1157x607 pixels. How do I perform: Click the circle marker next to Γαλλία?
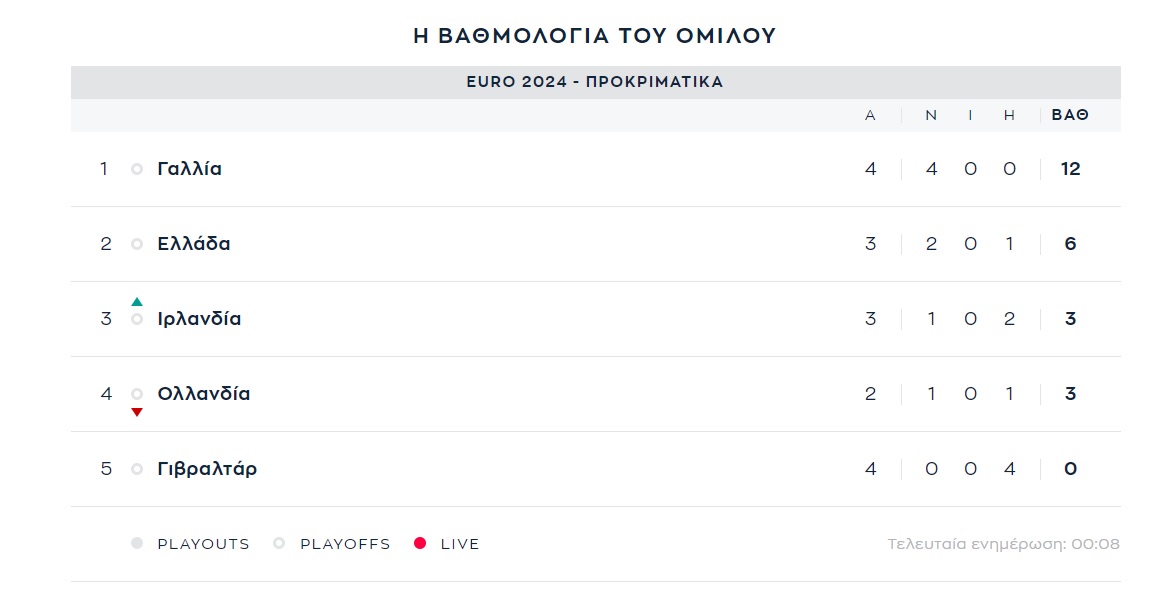point(137,169)
